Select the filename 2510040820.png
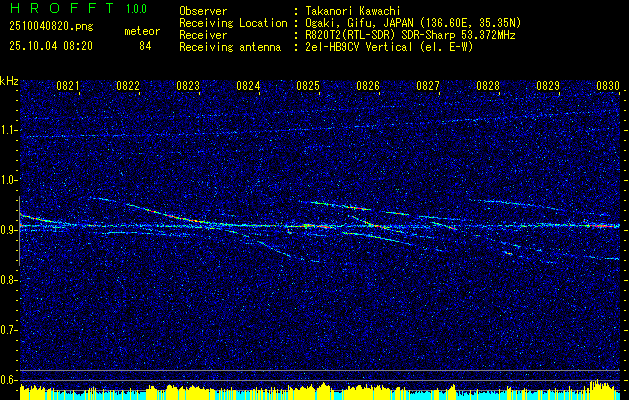This screenshot has height=400, width=629. [x=51, y=26]
